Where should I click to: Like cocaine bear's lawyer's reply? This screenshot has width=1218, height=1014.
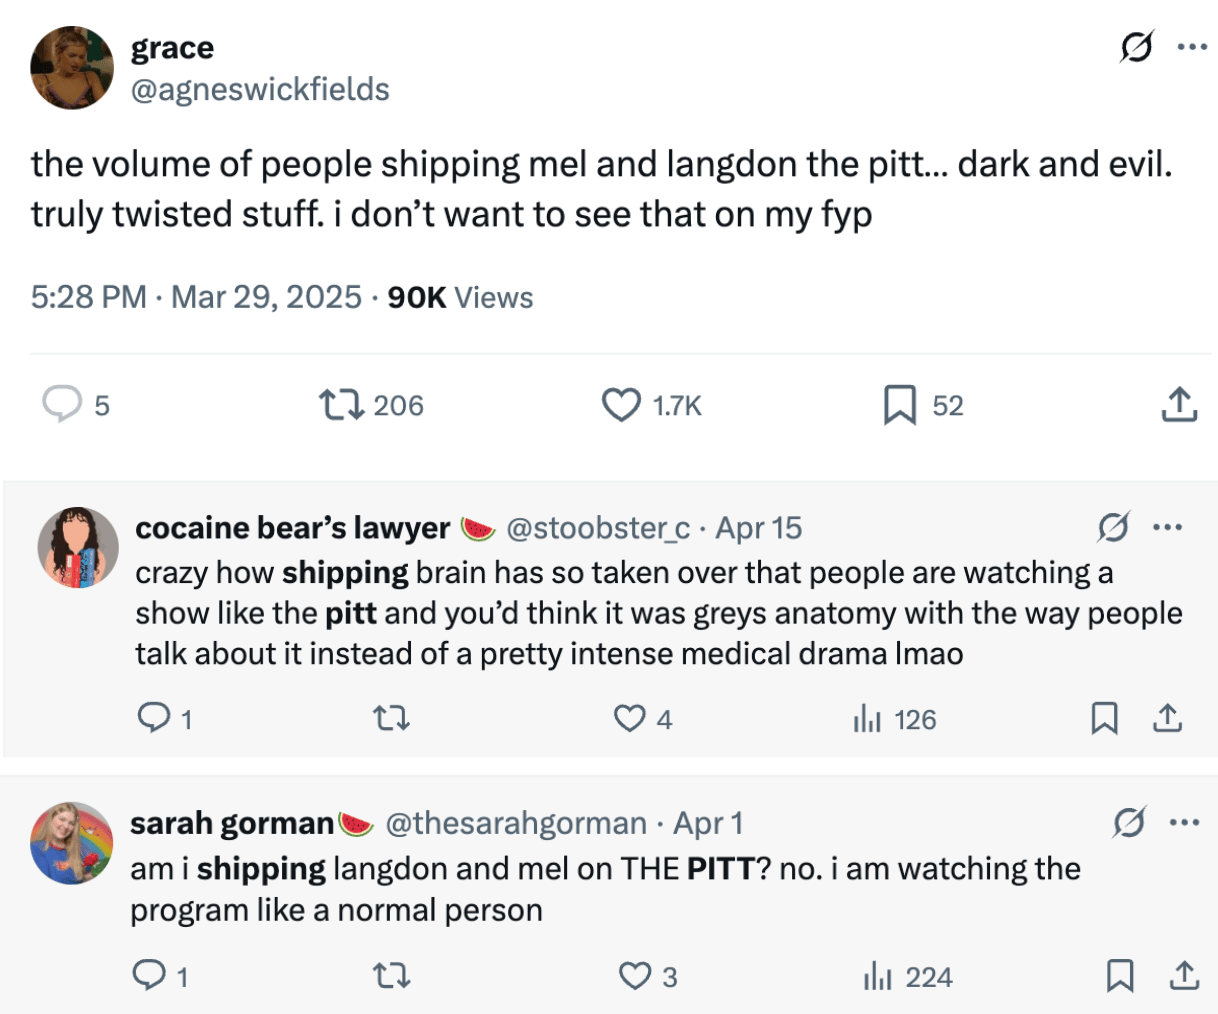click(x=629, y=719)
